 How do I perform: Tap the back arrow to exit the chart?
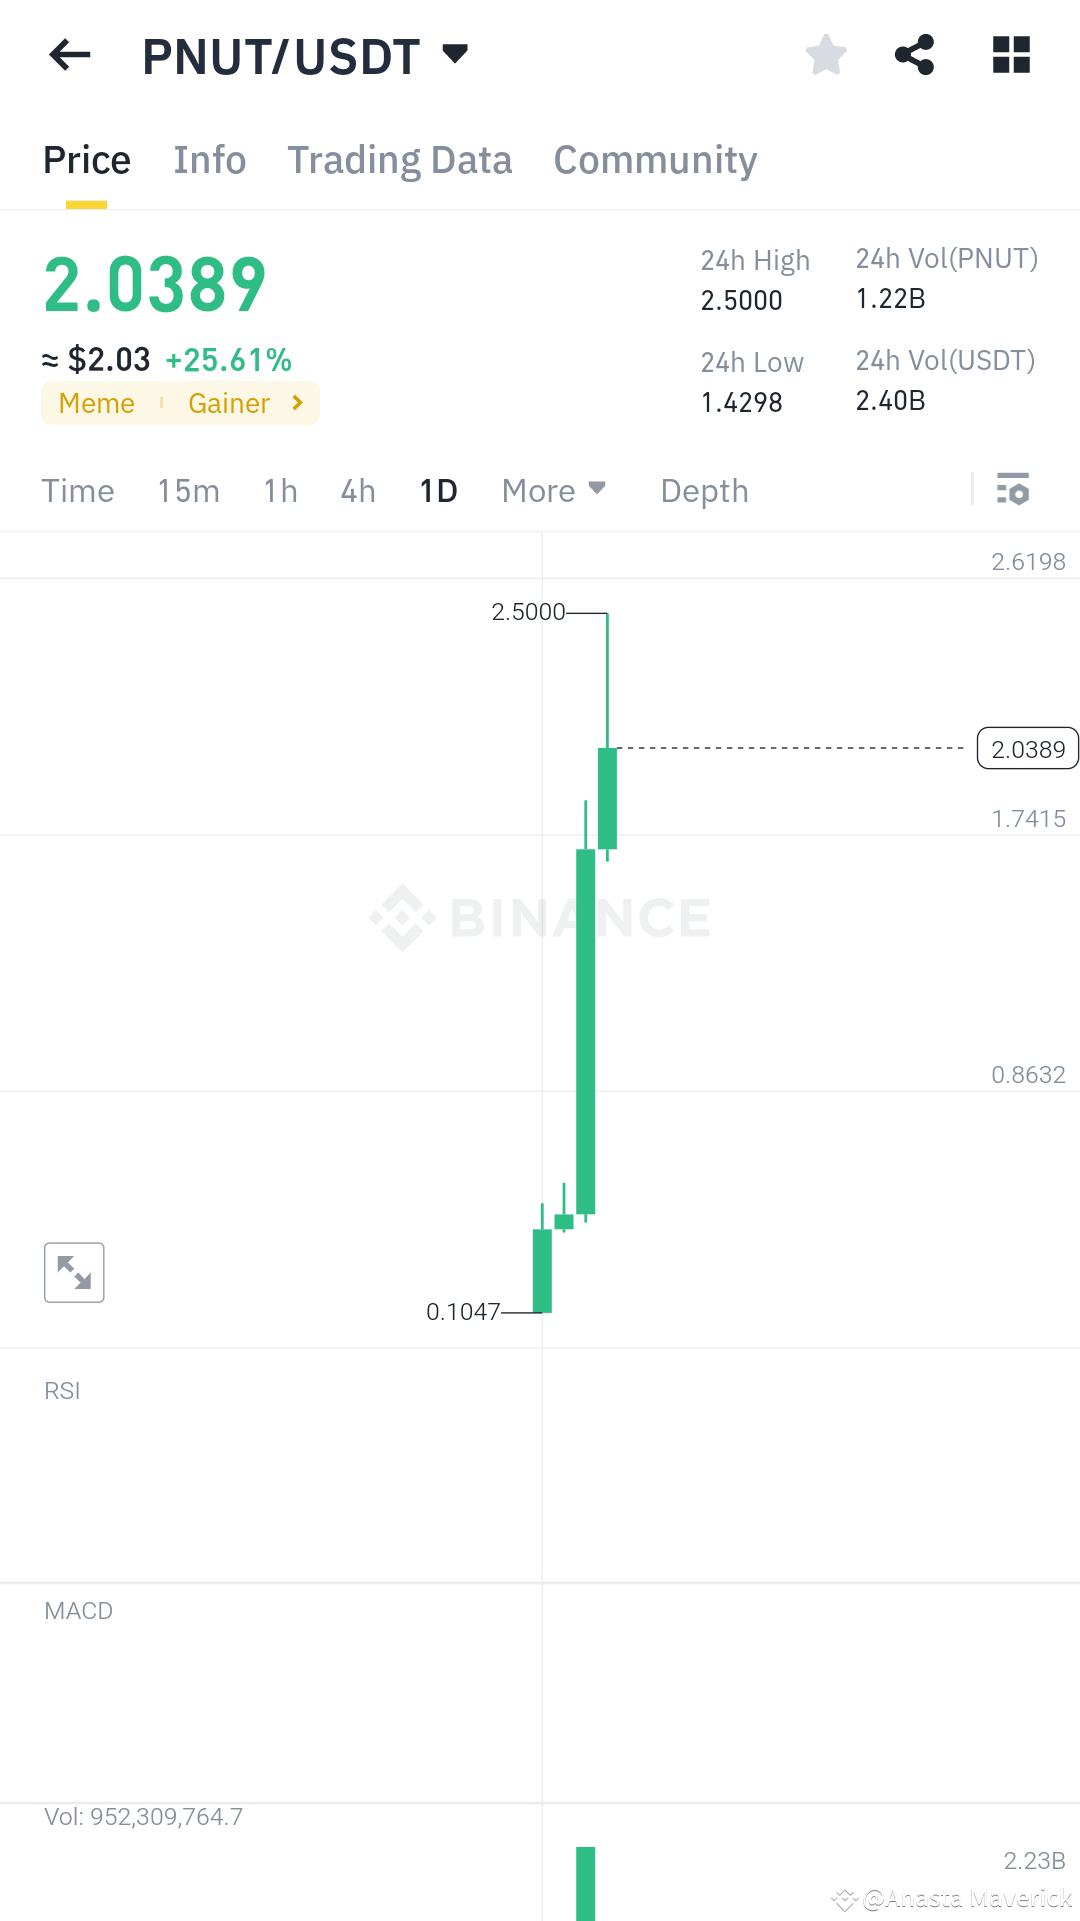(67, 55)
